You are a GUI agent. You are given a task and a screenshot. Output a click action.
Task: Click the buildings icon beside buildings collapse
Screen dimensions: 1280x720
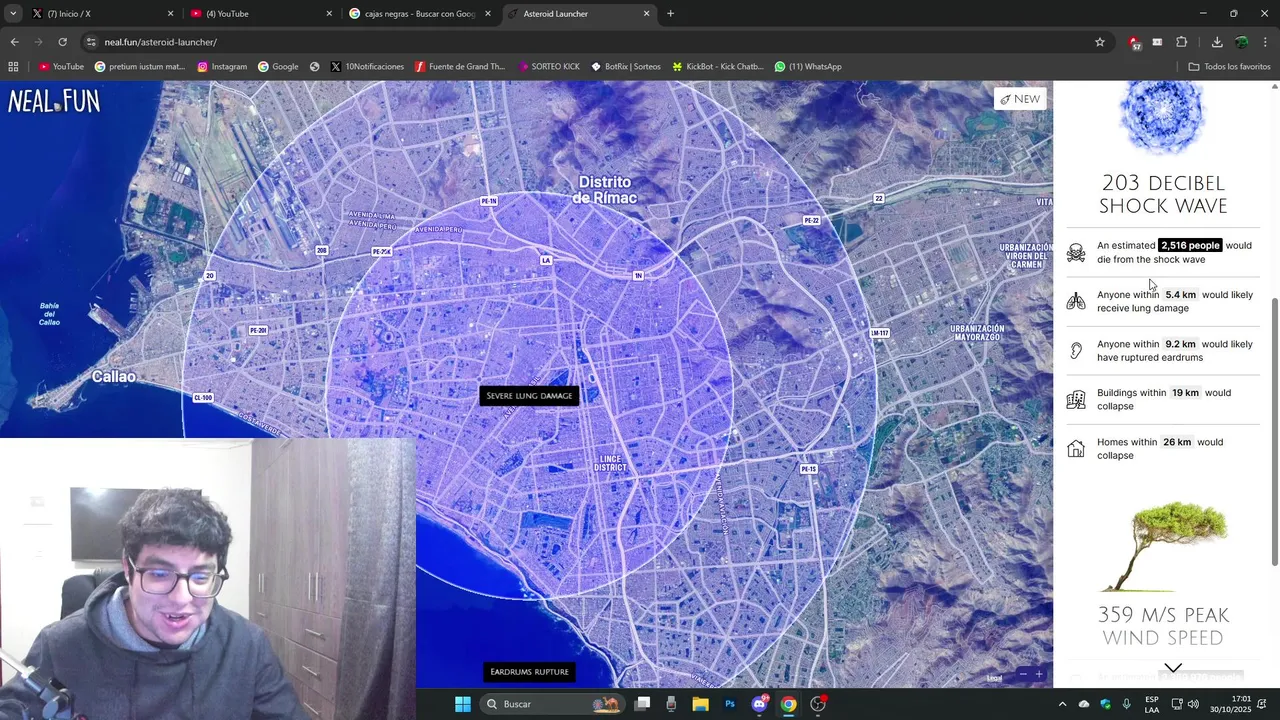pyautogui.click(x=1076, y=399)
